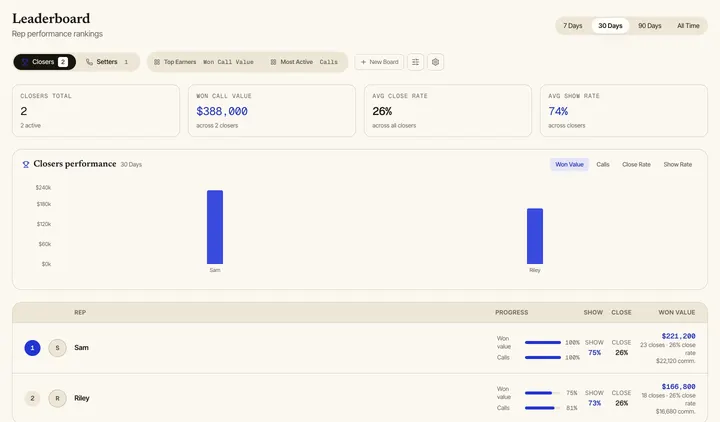Click the Top Earners grid icon

157,62
